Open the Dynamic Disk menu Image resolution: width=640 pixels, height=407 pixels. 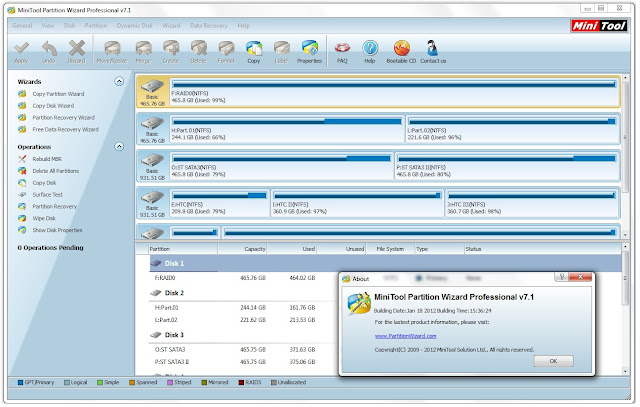[x=134, y=26]
